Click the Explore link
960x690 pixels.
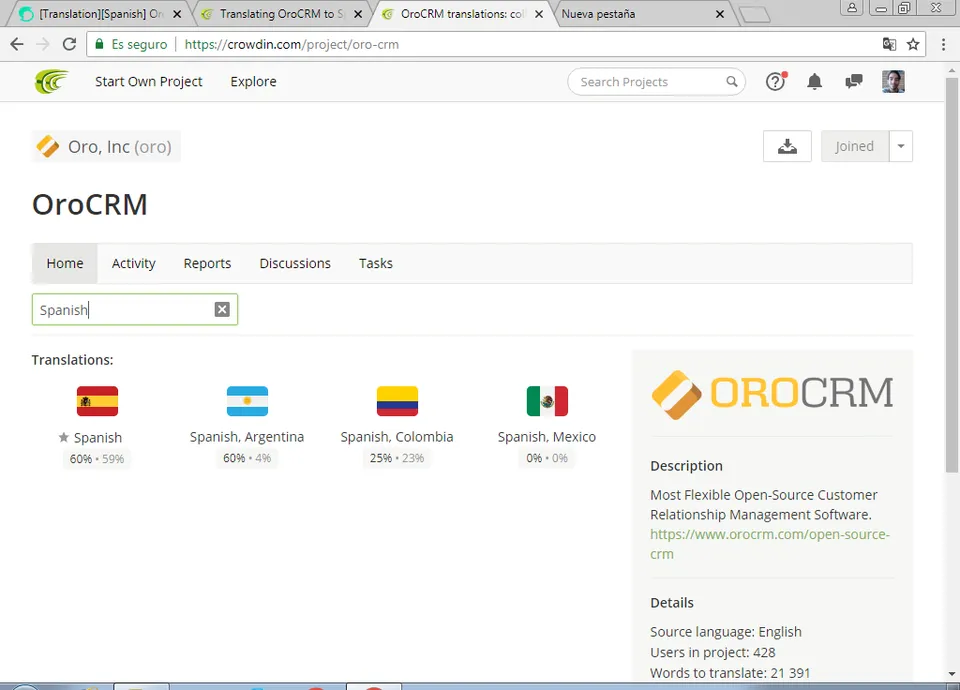coord(253,81)
